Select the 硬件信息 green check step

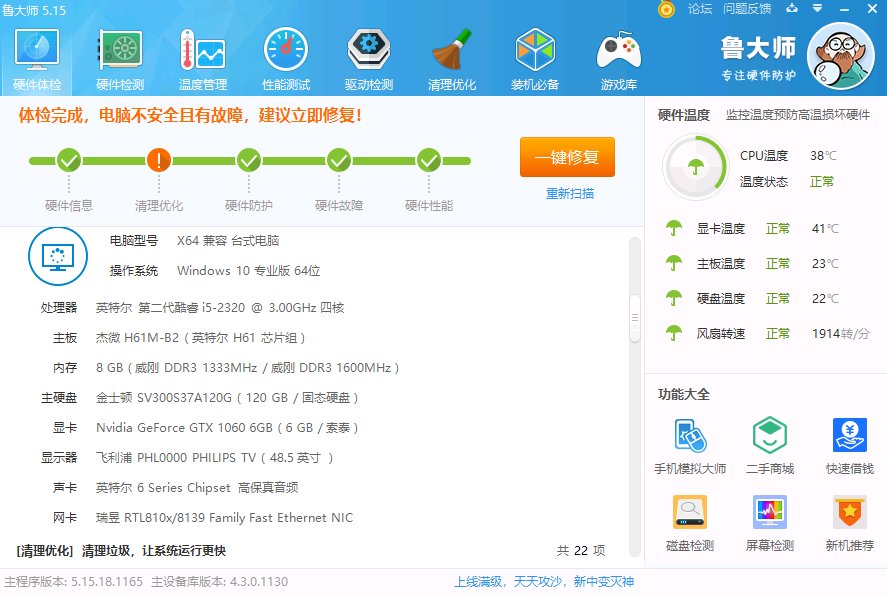(x=69, y=161)
